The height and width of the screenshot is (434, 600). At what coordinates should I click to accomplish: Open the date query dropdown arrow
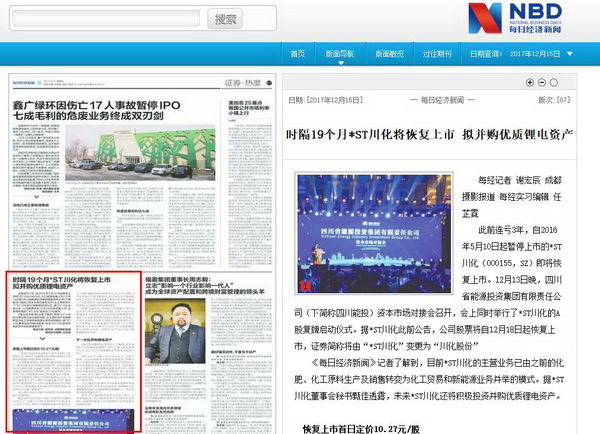[570, 54]
